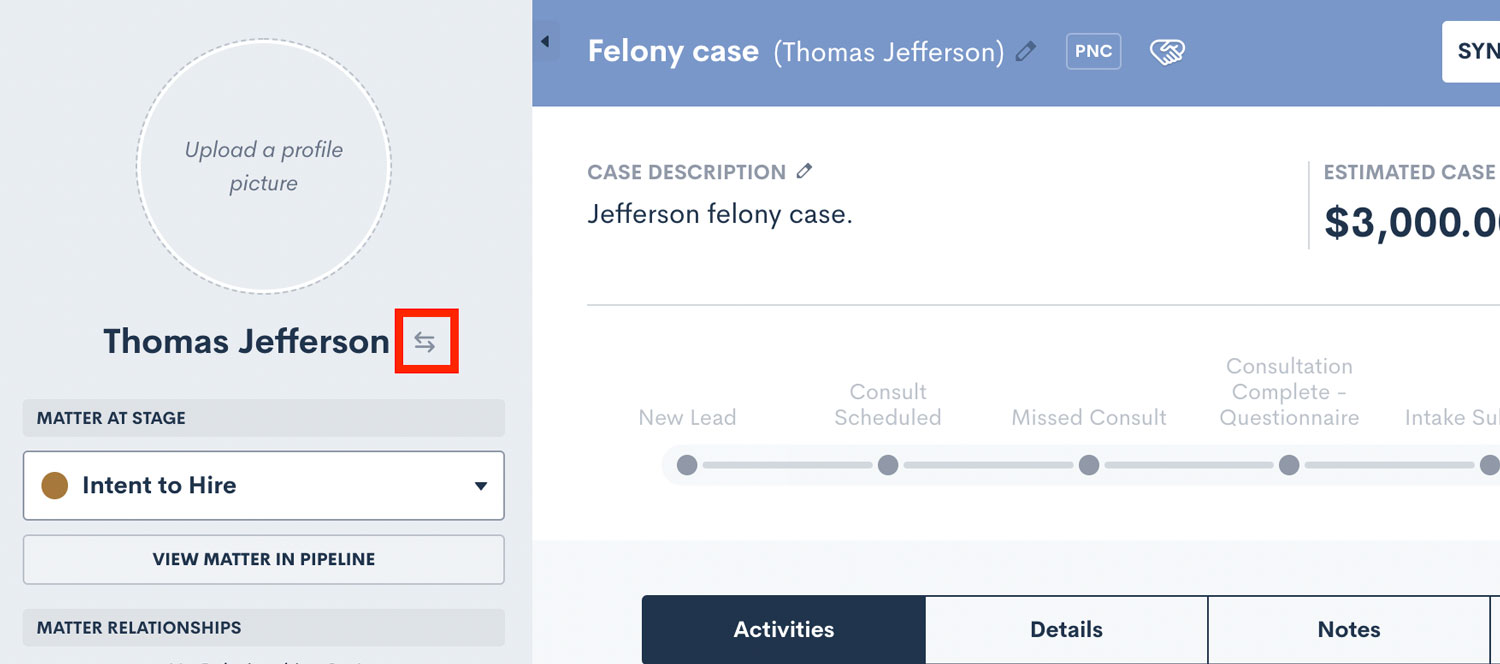This screenshot has height=664, width=1500.
Task: Click the dropdown arrow on Intent to Hire
Action: [481, 486]
